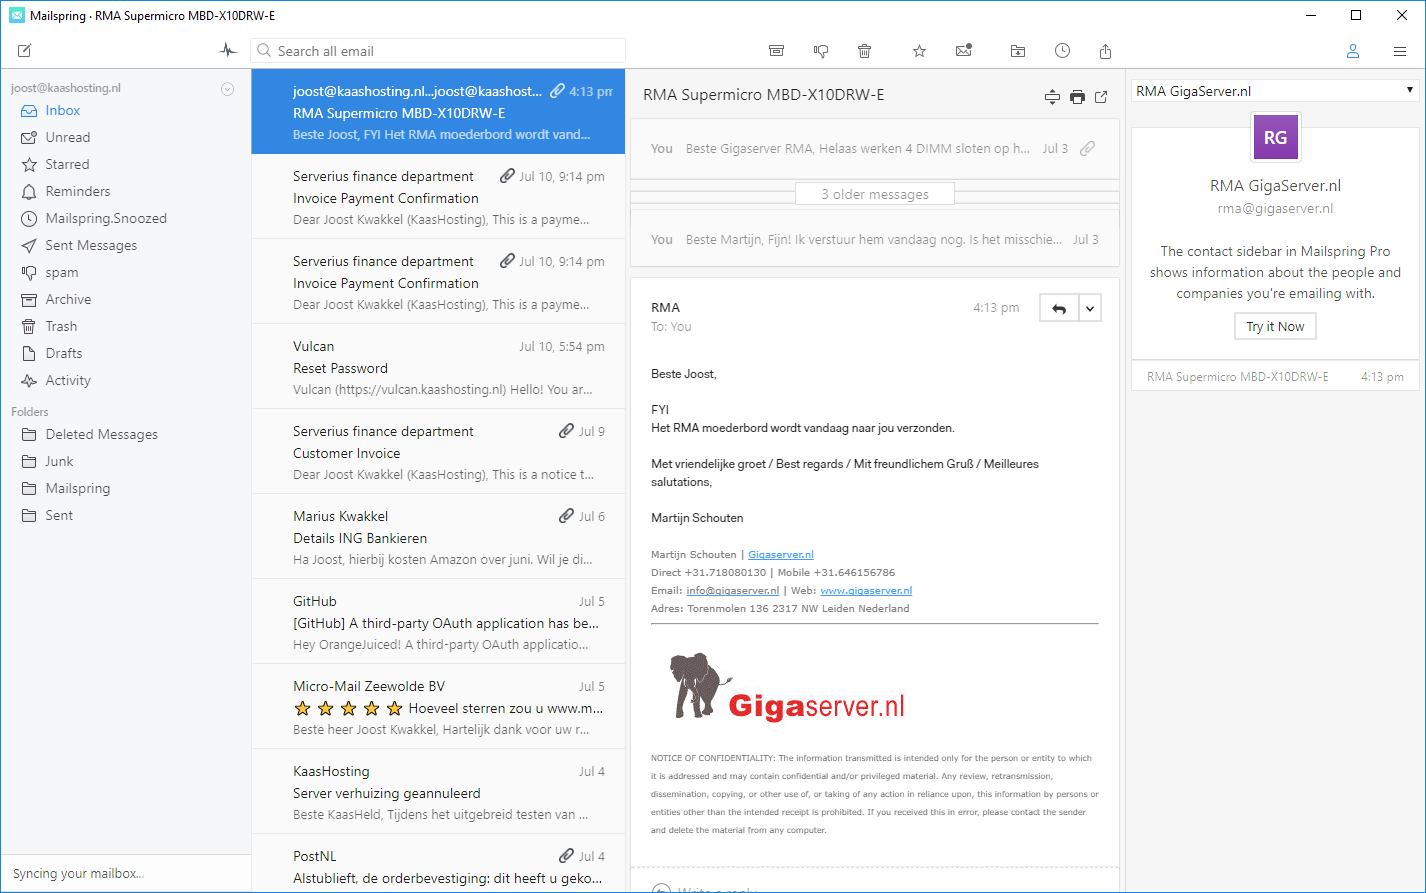This screenshot has width=1426, height=893.
Task: Mark the thread as spam
Action: coord(821,51)
